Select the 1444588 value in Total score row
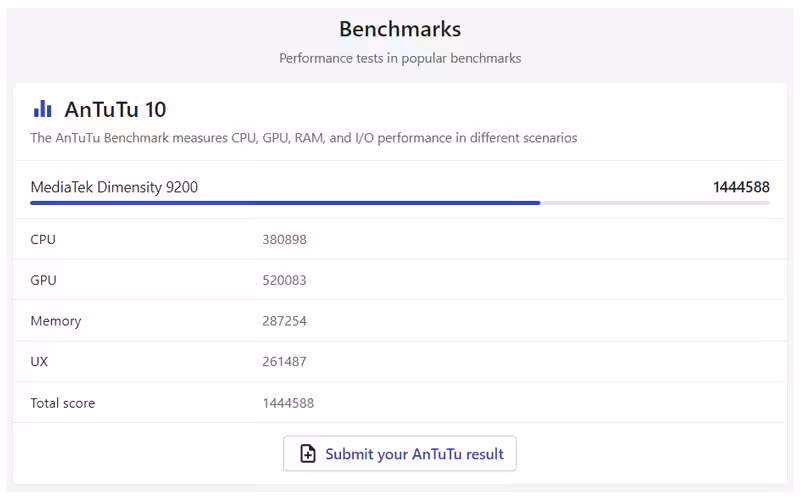 288,403
